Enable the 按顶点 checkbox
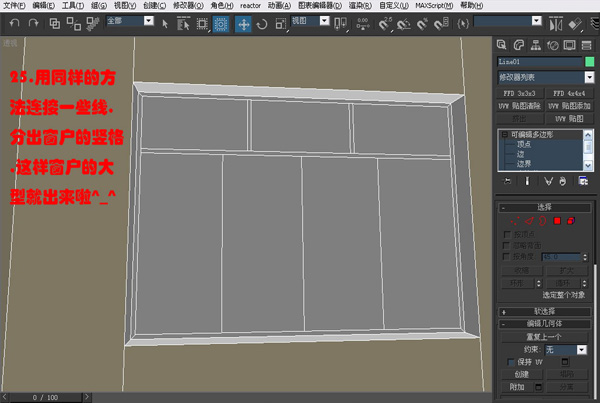Screen dimensions: 600x403 point(507,234)
